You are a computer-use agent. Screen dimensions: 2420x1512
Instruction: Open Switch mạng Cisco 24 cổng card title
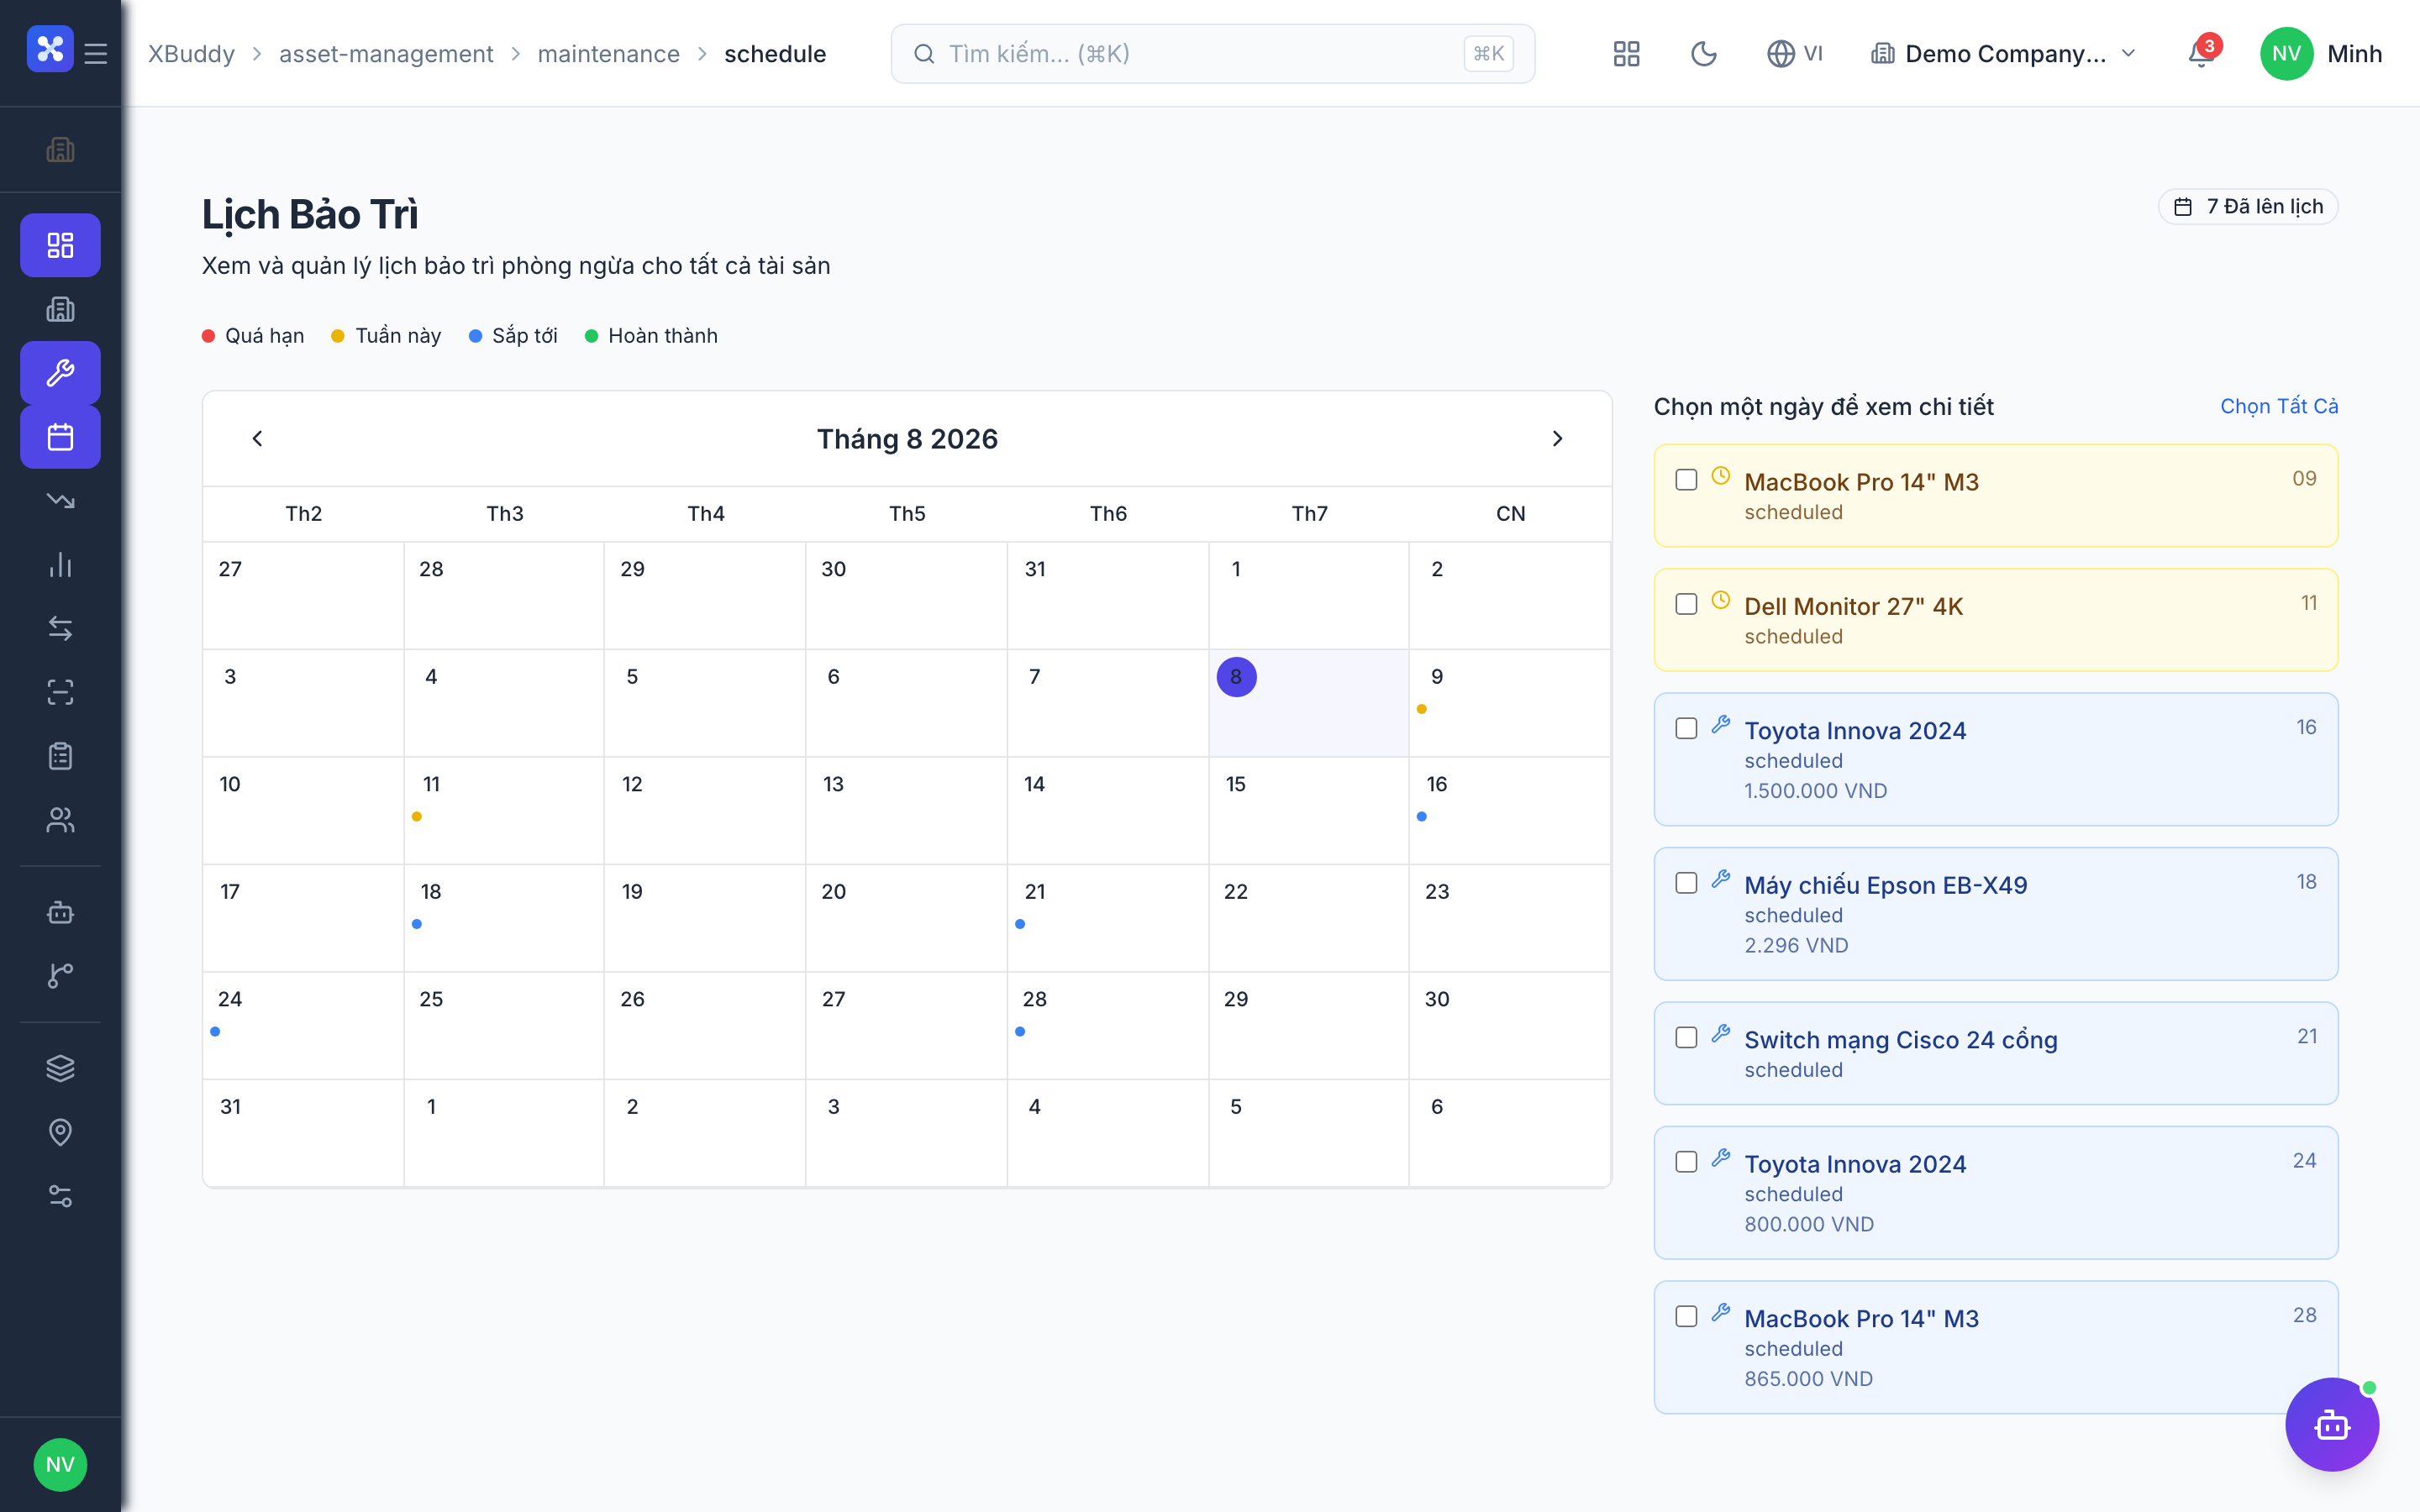[x=1900, y=1040]
